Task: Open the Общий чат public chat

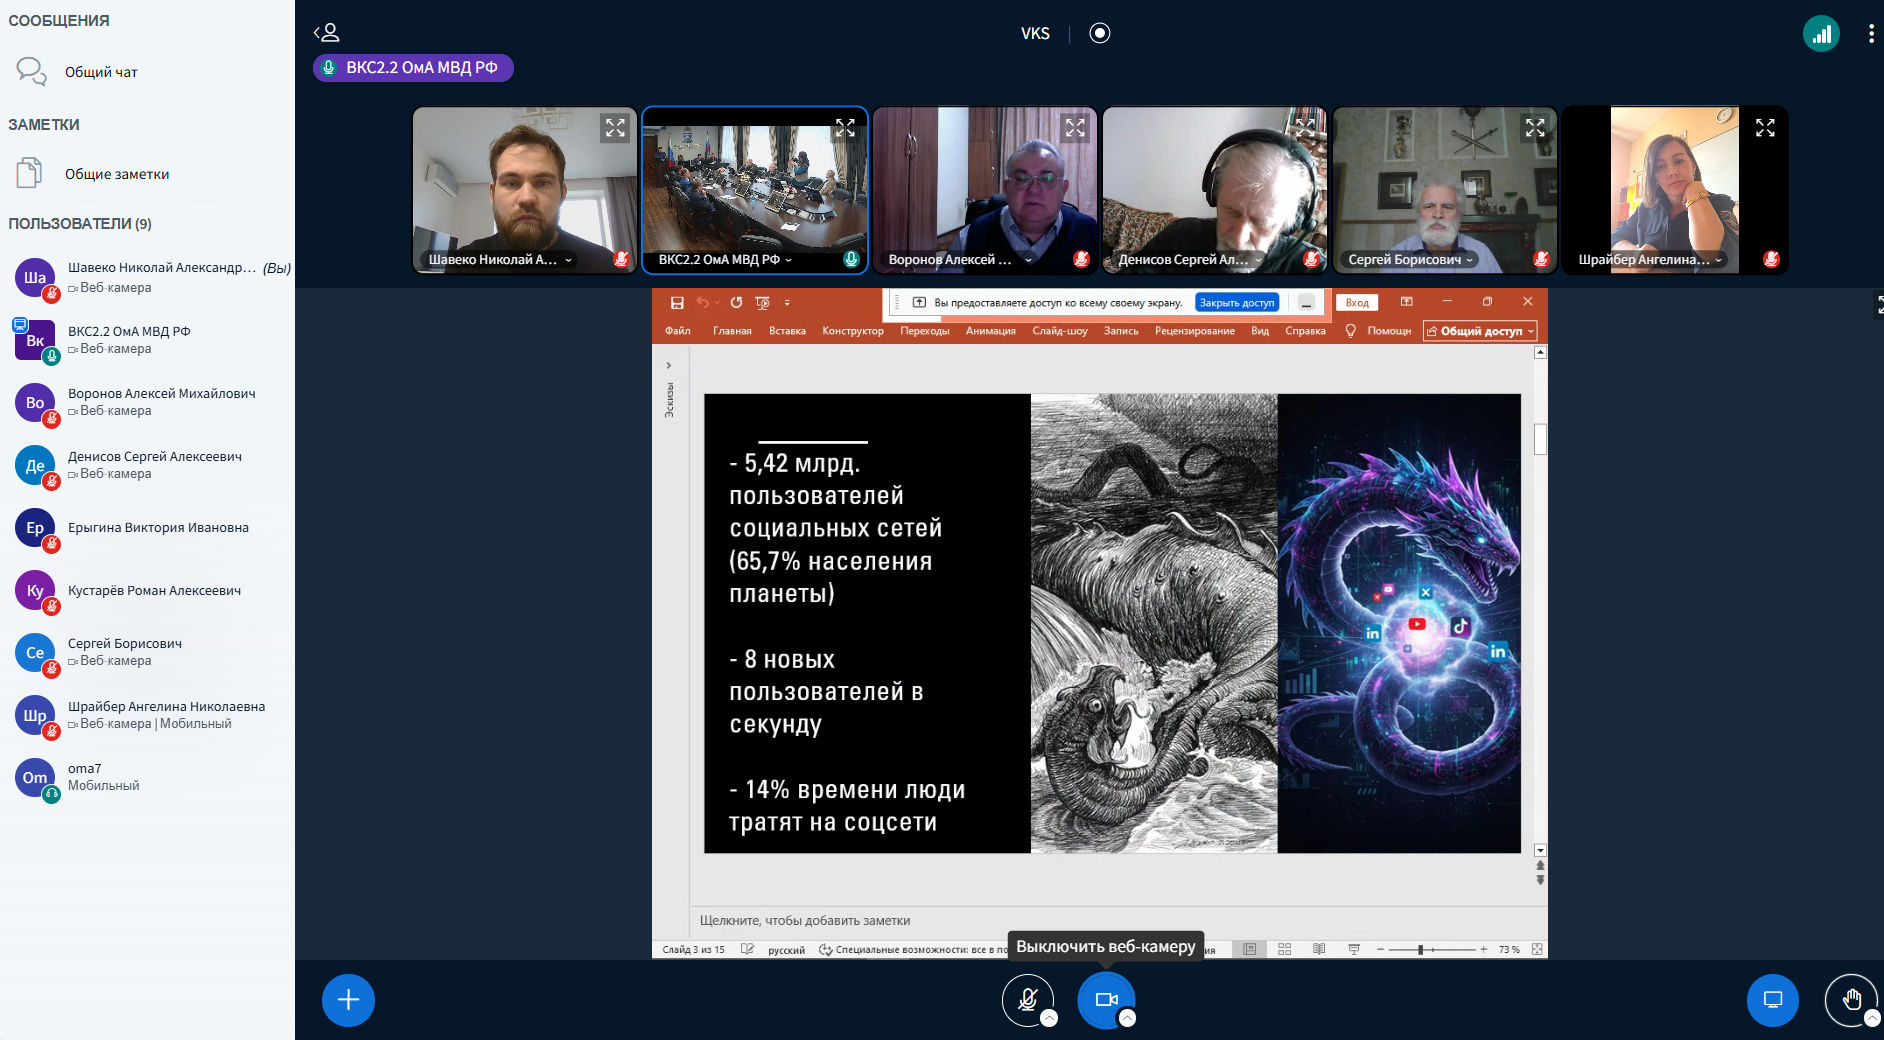Action: click(x=100, y=72)
